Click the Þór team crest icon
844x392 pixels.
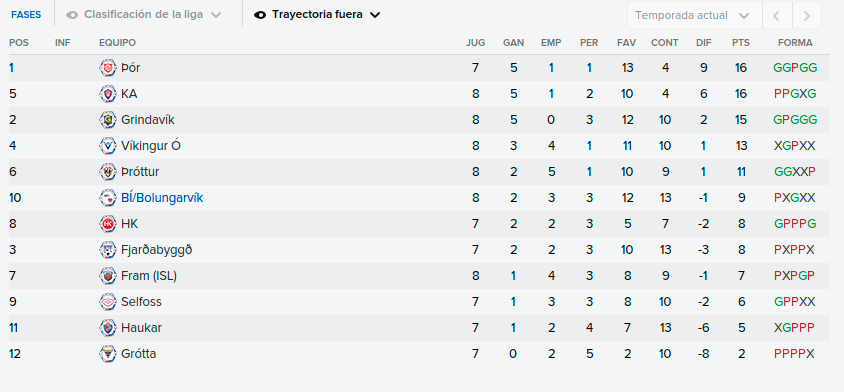click(x=108, y=68)
